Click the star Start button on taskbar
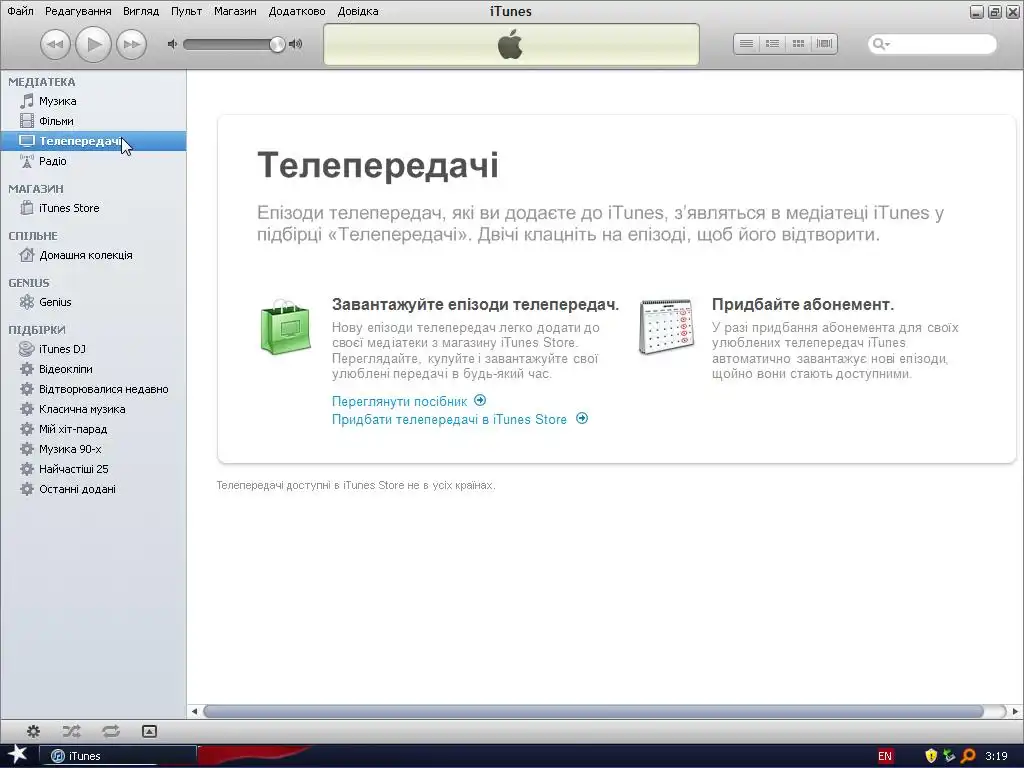The width and height of the screenshot is (1024, 768). (x=17, y=756)
